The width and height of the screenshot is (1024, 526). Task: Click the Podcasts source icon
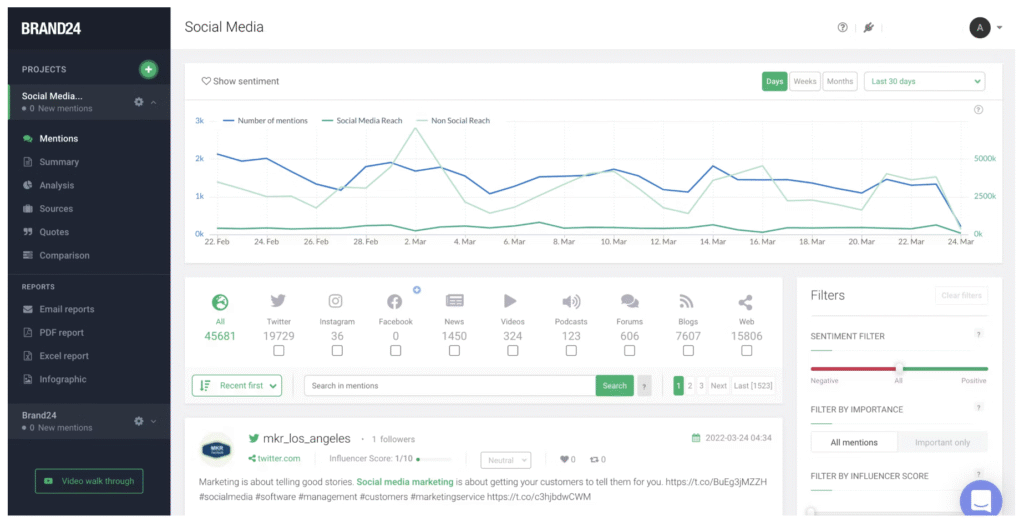tap(571, 301)
